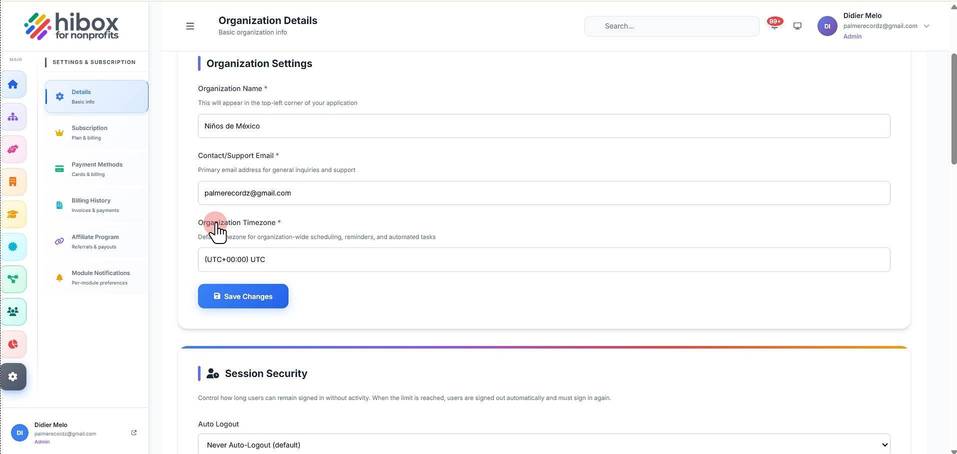Select Module Notifications menu item
Viewport: 957px width, 454px height.
(x=96, y=278)
